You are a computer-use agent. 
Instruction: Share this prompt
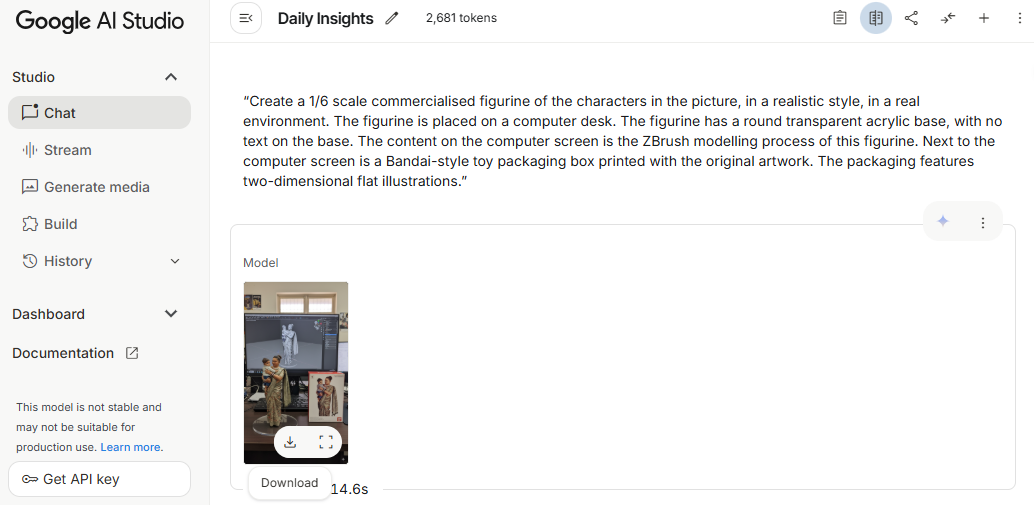point(911,18)
